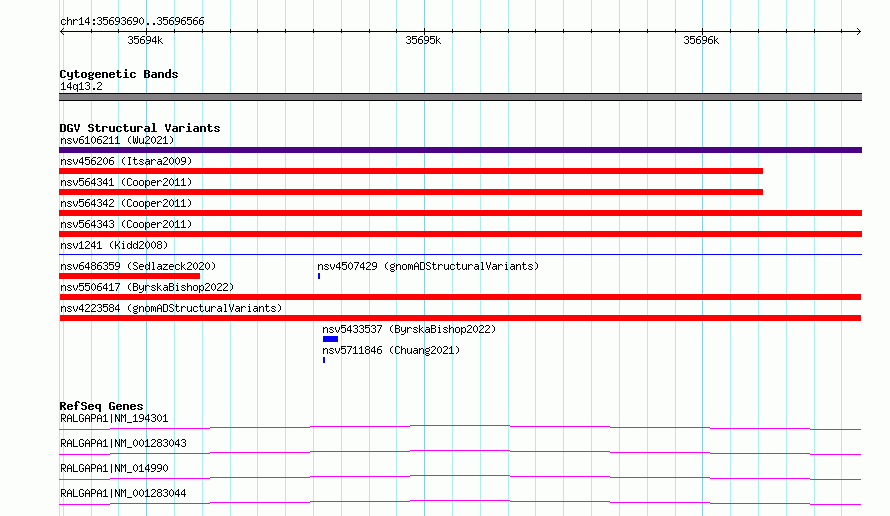Image resolution: width=890 pixels, height=516 pixels.
Task: Click the chr14:35693690..35696566 coordinate label
Action: click(132, 22)
